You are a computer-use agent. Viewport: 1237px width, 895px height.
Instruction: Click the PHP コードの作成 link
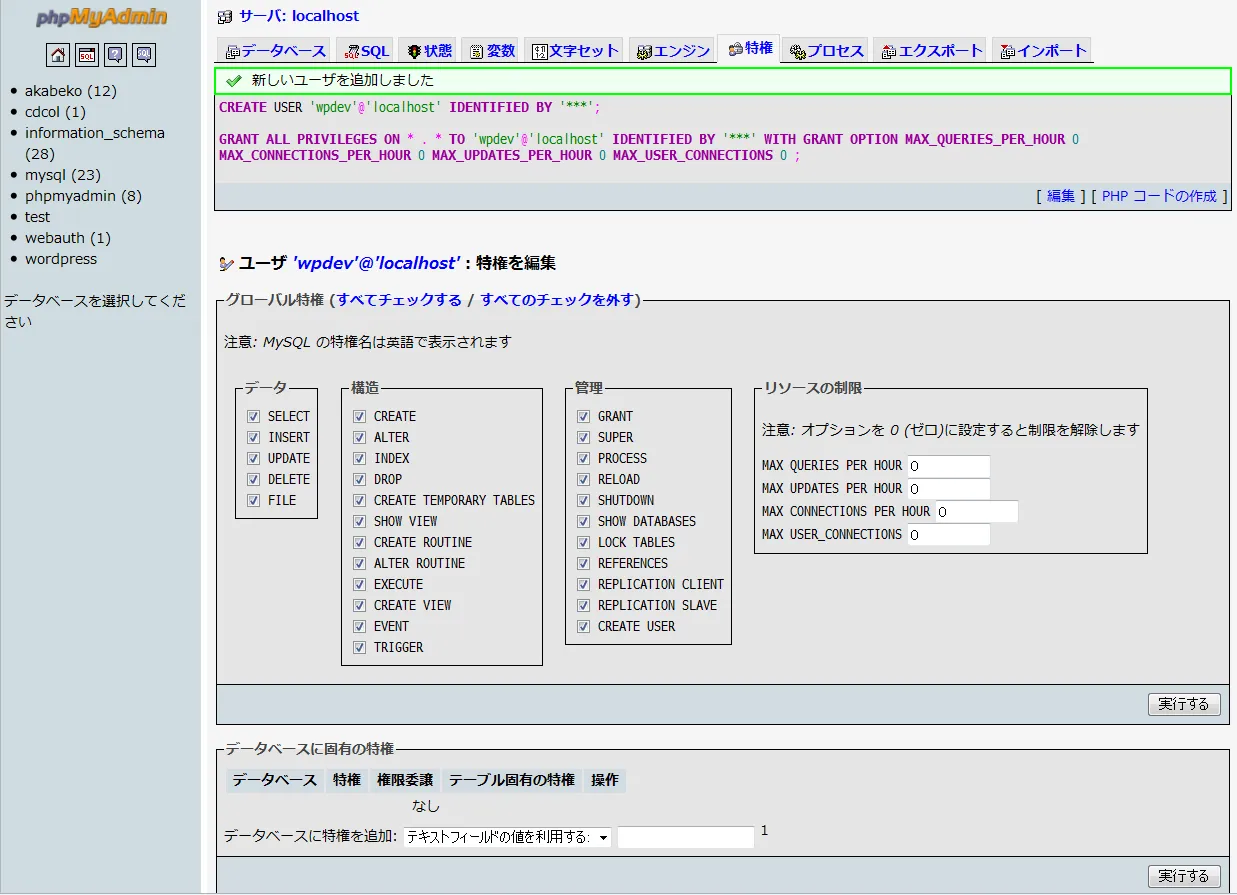(1159, 196)
